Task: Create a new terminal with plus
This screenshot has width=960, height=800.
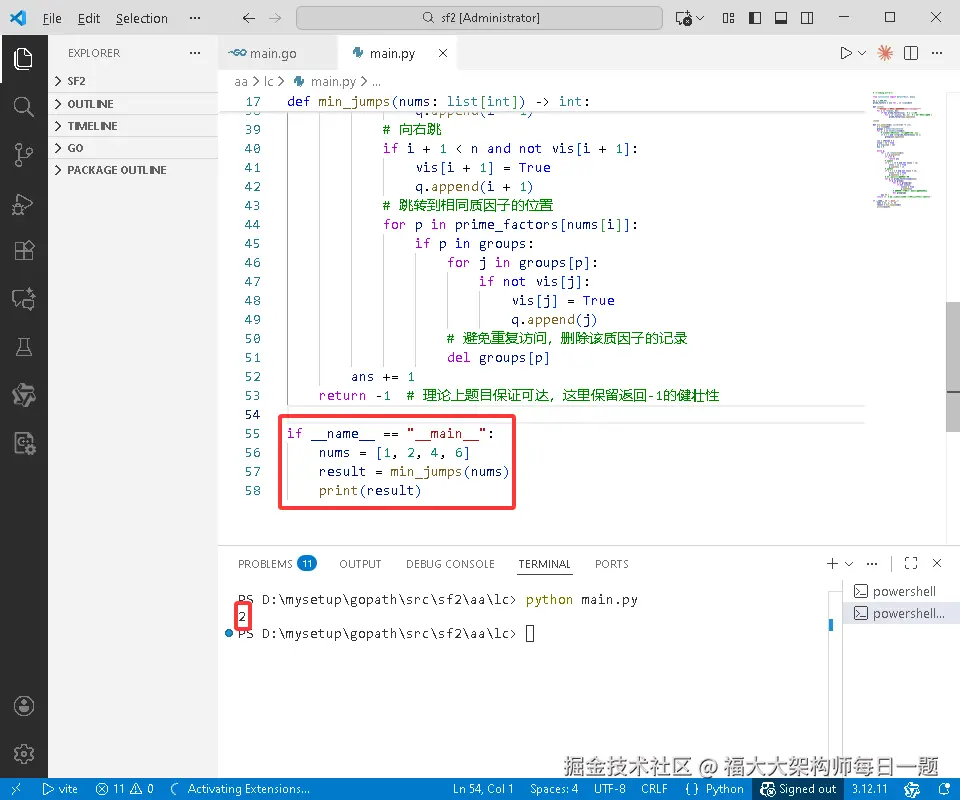Action: coord(832,563)
